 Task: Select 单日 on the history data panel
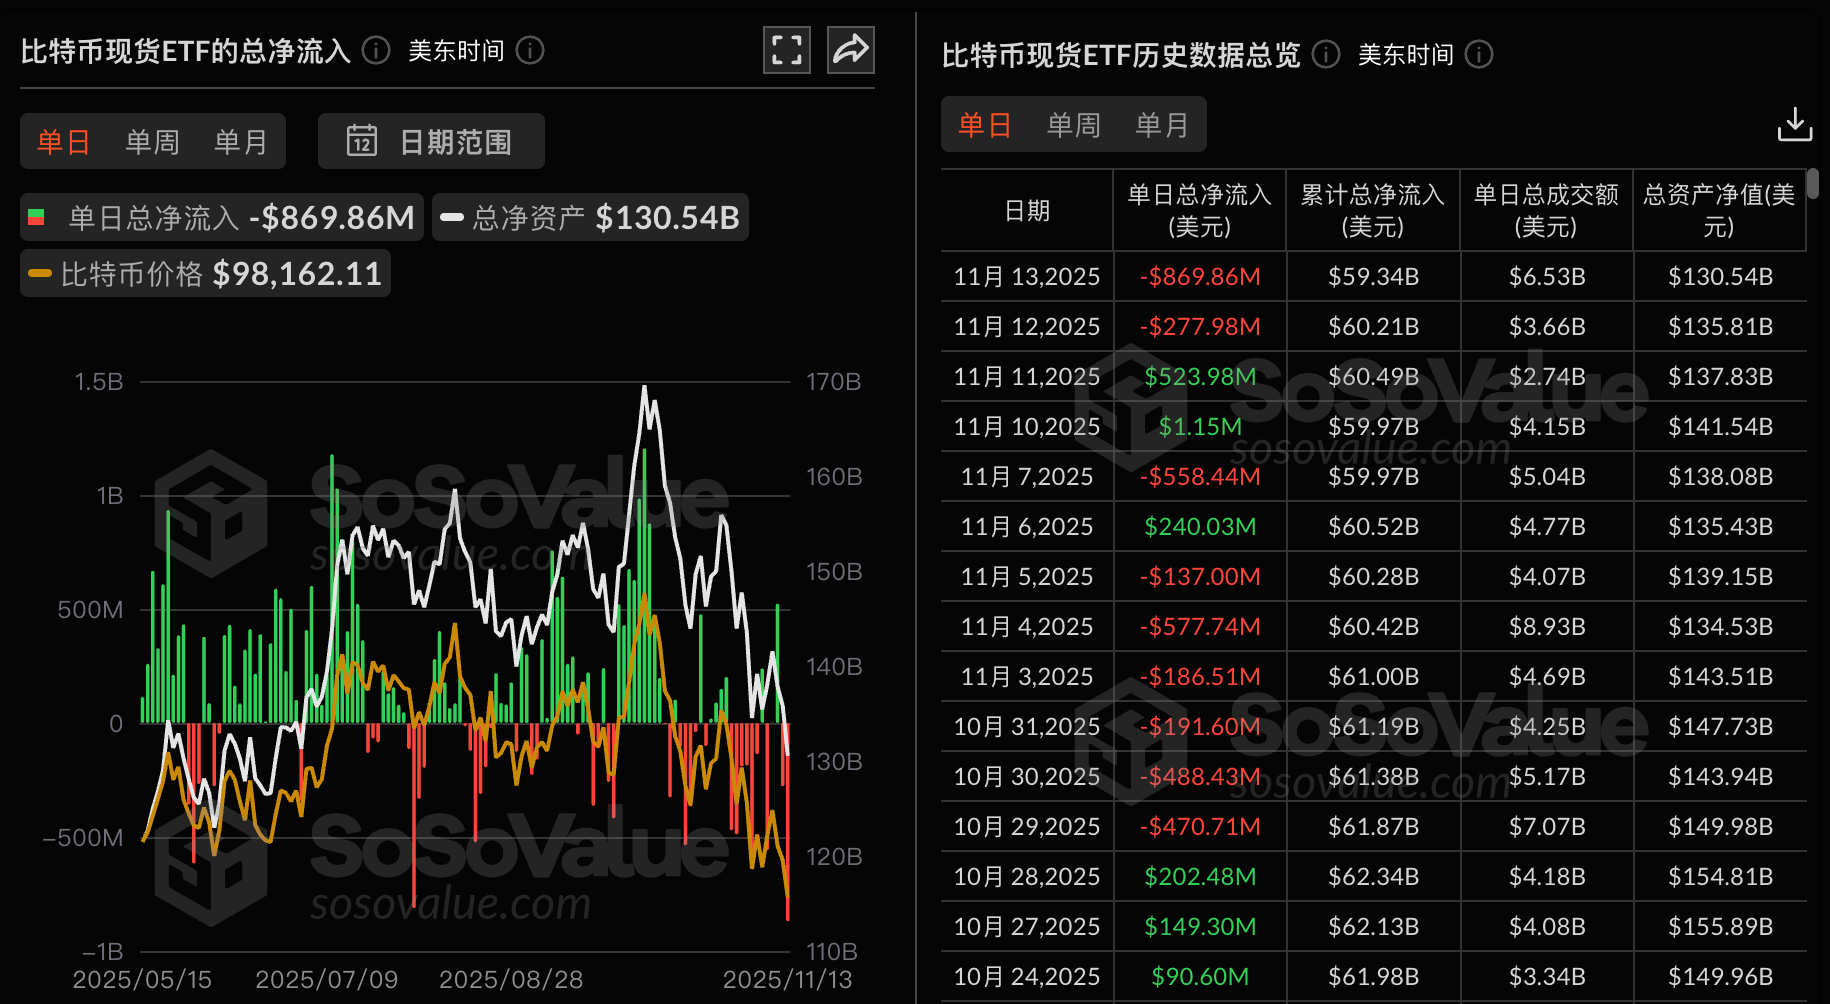(x=984, y=124)
